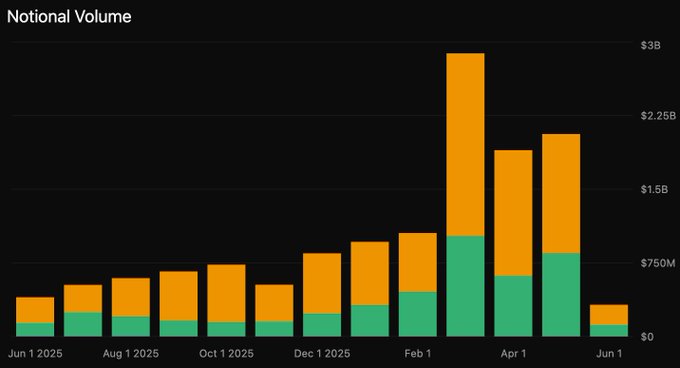Select green segment of the final Jun 1 bar
The image size is (680, 368).
click(609, 331)
